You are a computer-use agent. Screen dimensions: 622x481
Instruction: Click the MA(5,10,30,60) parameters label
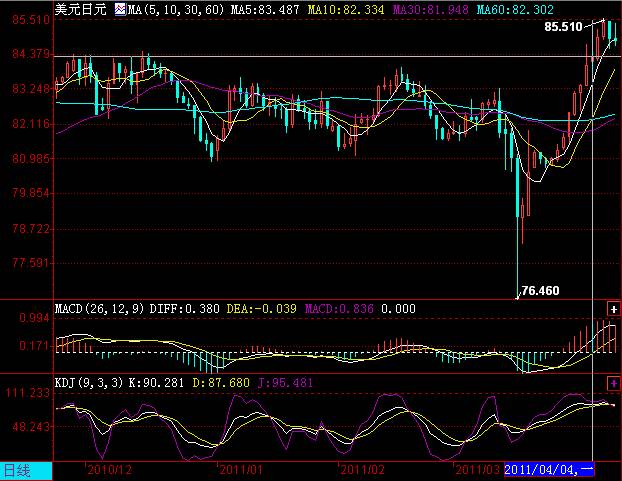coord(176,9)
